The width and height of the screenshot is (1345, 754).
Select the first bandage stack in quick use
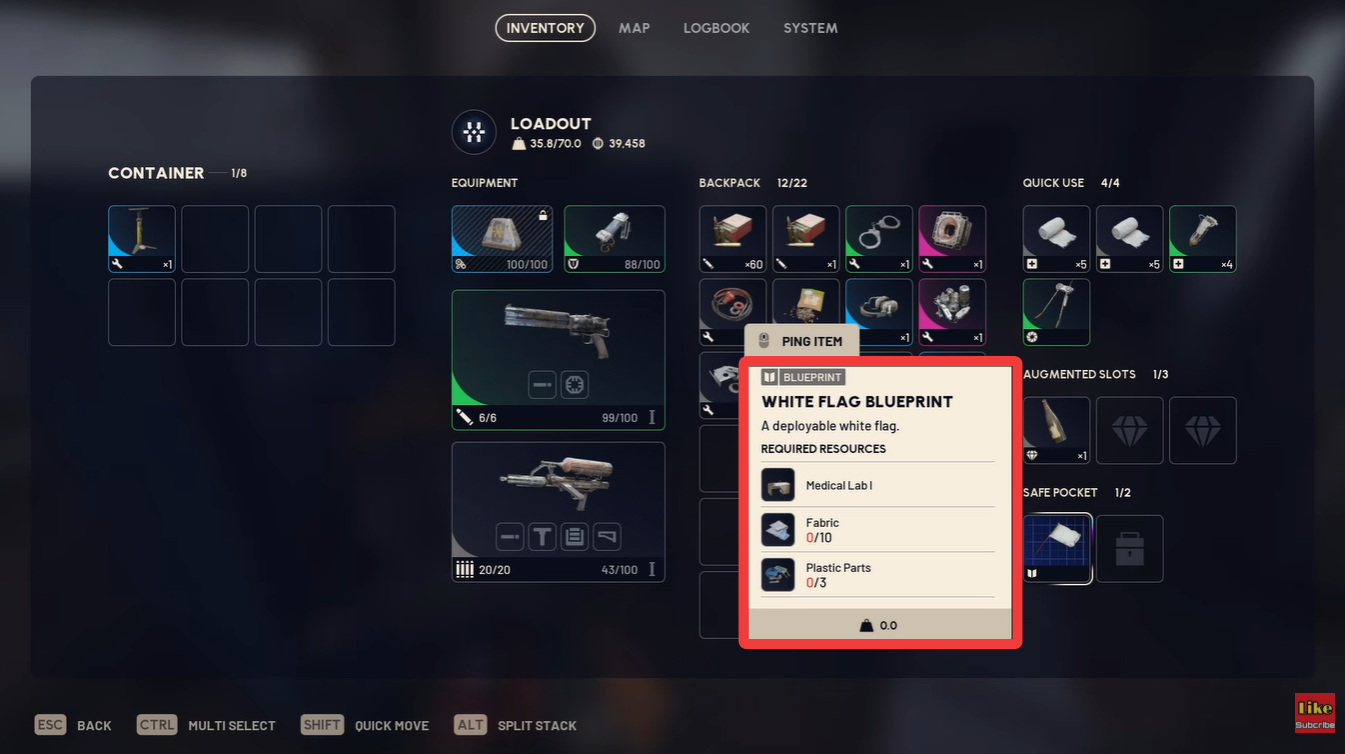pyautogui.click(x=1057, y=239)
